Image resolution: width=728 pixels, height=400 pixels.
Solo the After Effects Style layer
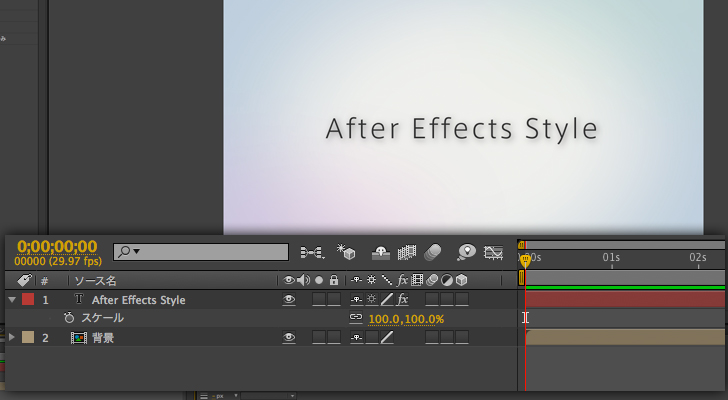click(319, 299)
